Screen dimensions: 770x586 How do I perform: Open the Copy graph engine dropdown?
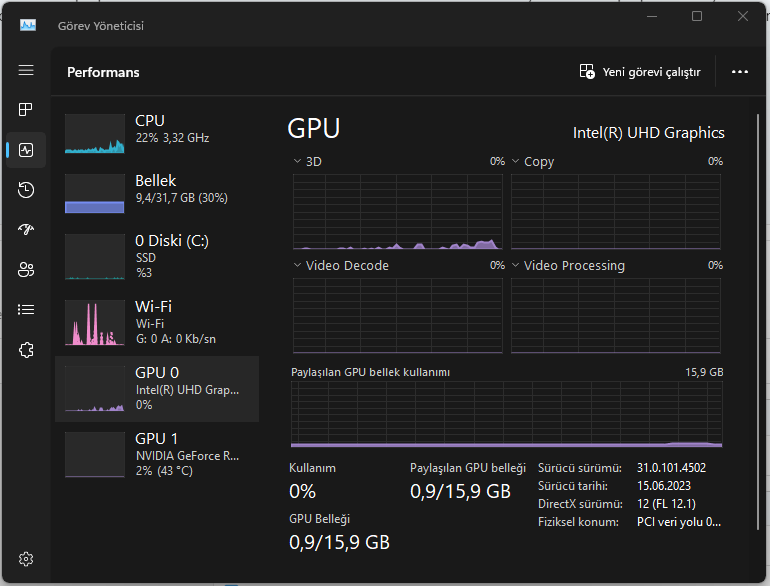[x=516, y=161]
